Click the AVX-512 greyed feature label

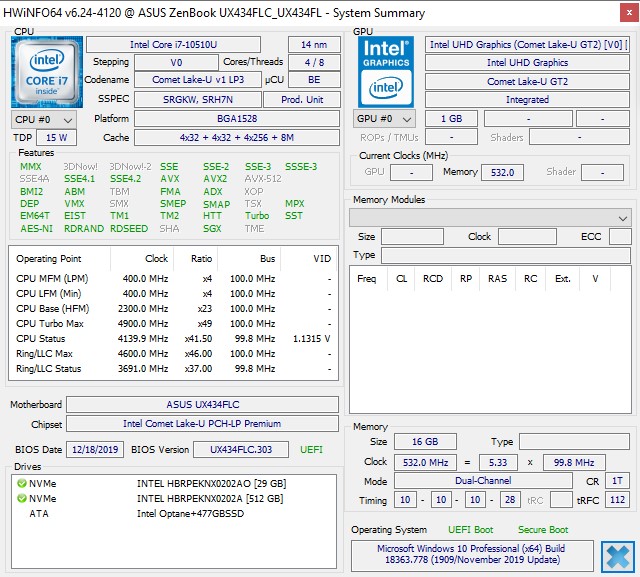[x=263, y=179]
